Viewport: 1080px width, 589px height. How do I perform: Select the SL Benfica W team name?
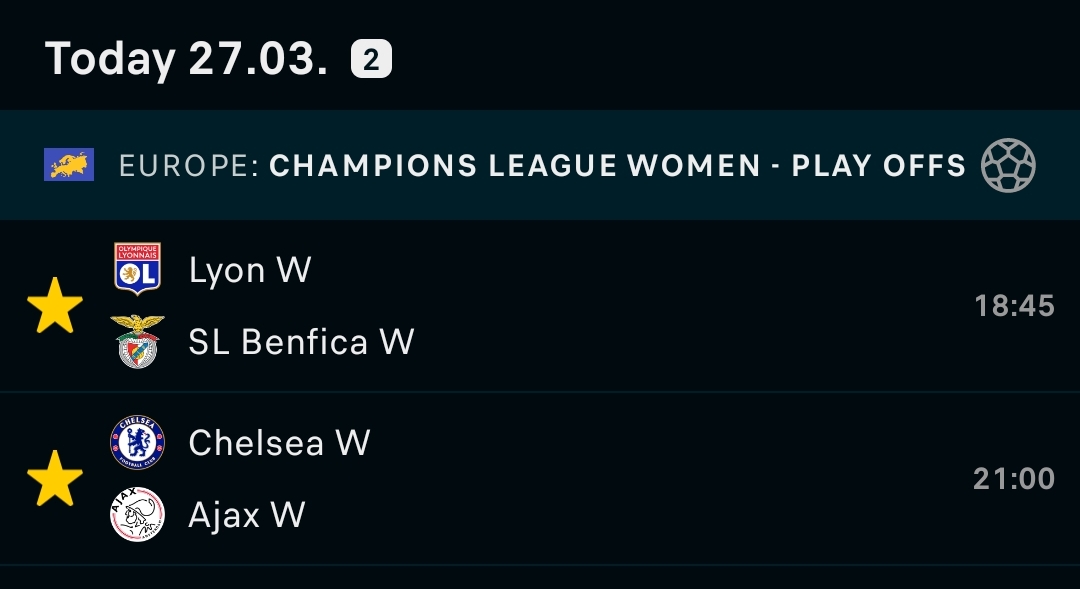pos(302,342)
